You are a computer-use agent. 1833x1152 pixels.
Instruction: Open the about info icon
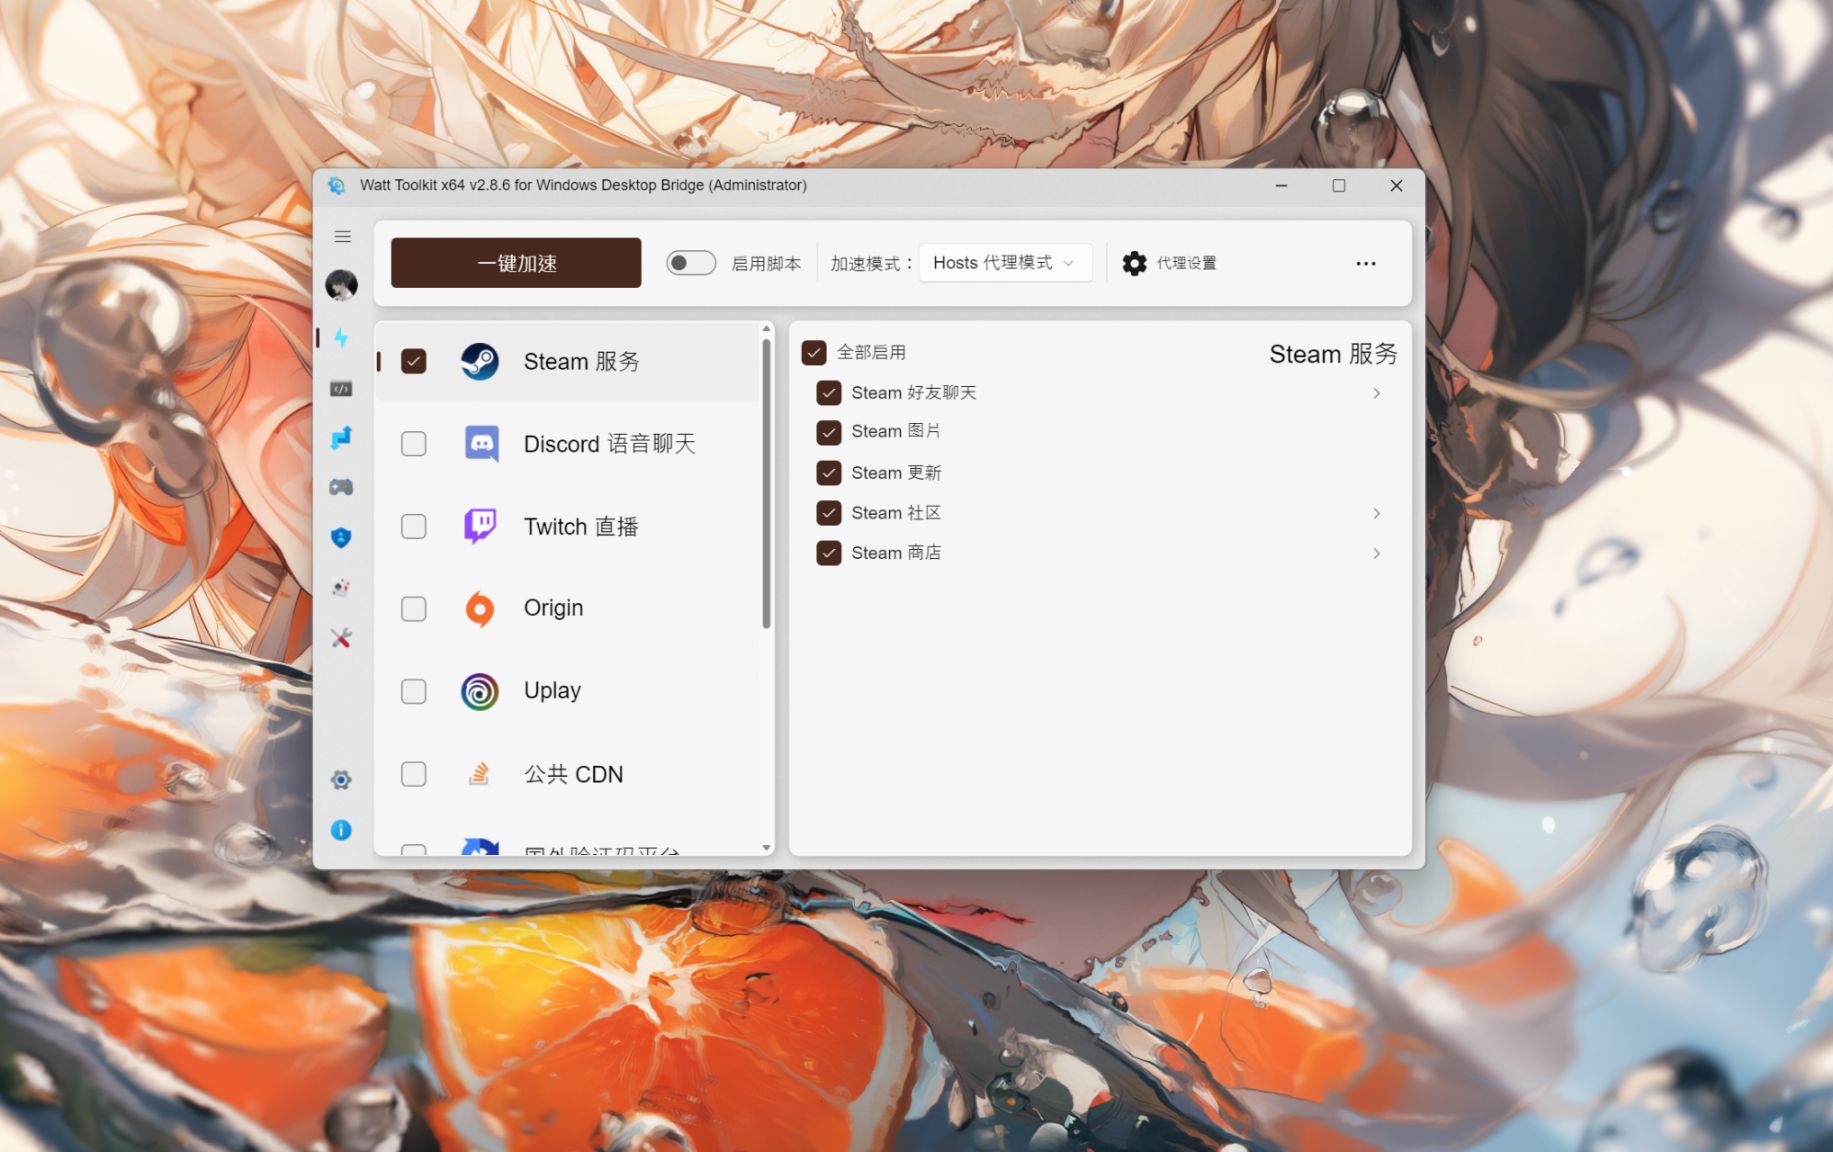click(x=341, y=830)
